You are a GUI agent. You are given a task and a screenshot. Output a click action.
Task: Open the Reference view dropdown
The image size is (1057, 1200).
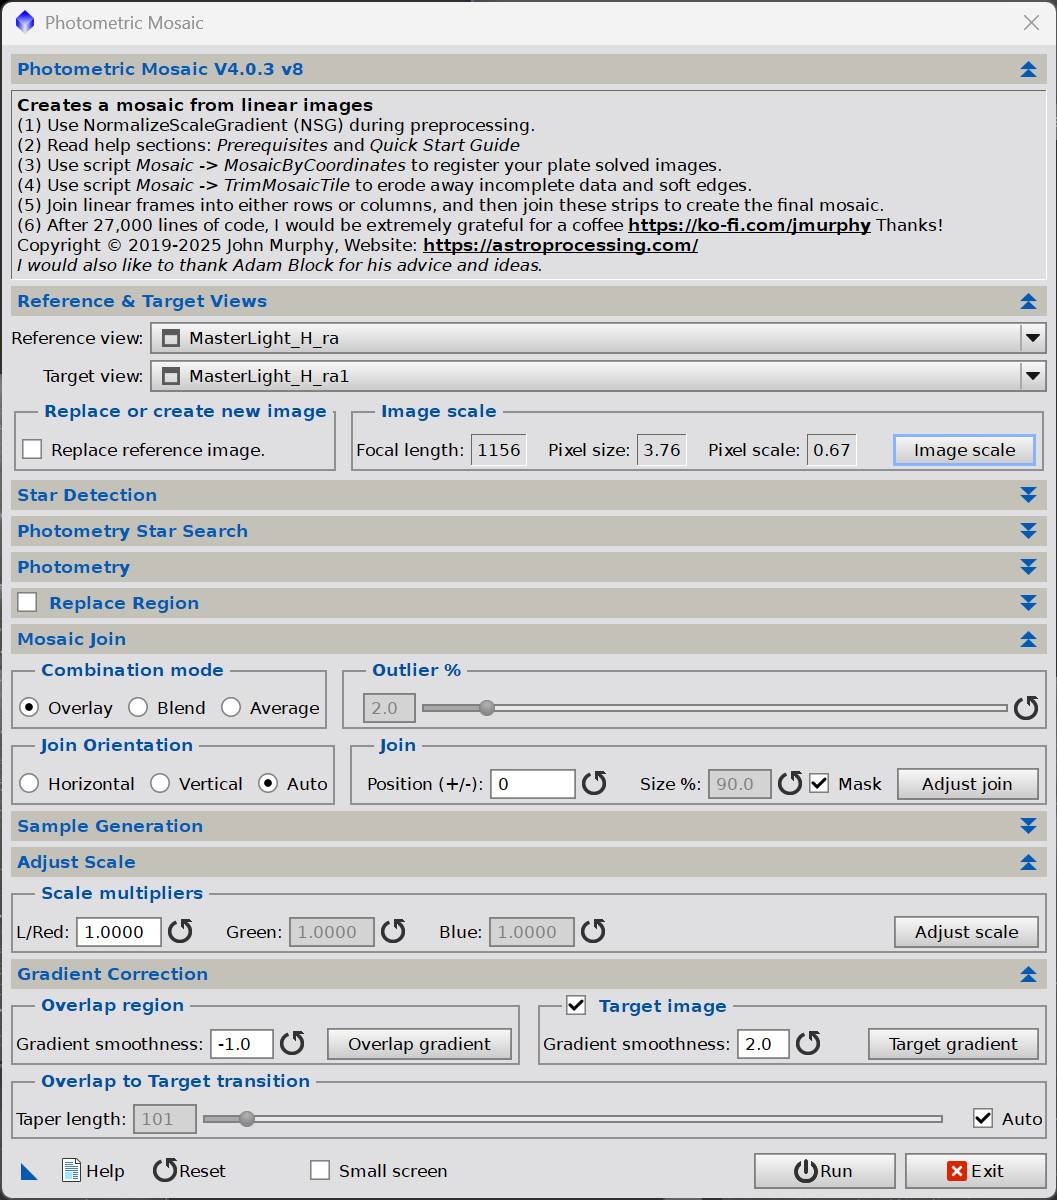coord(598,338)
